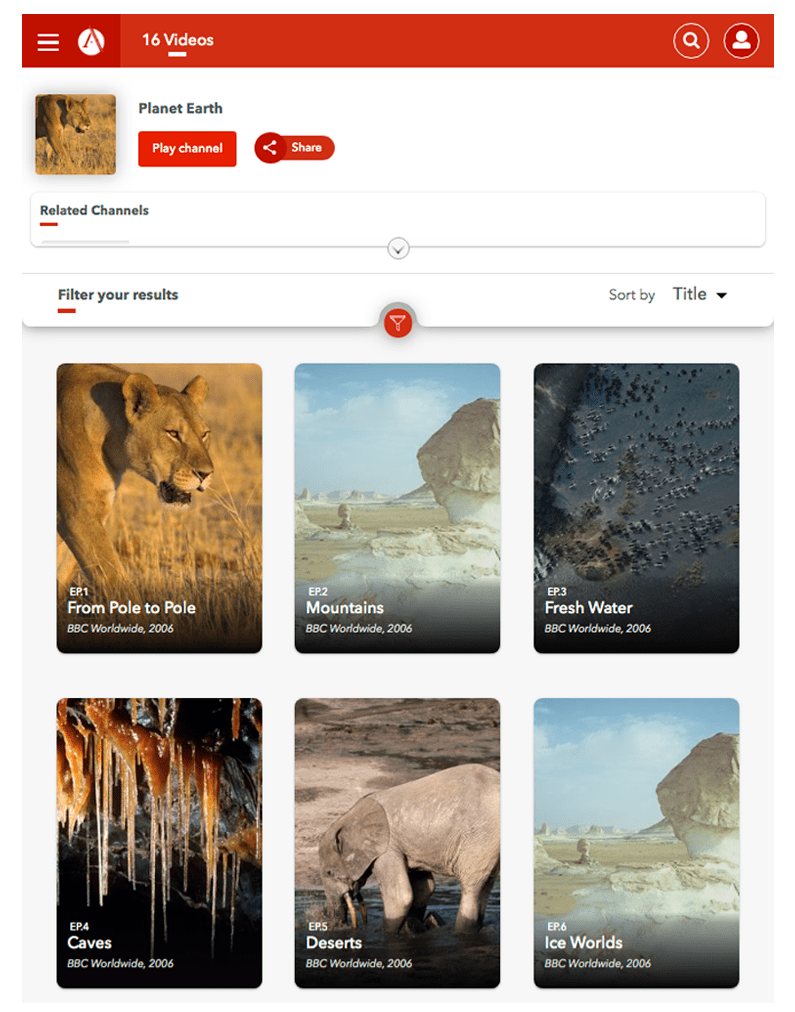Viewport: 795px width, 1012px height.
Task: Click the Share button
Action: [x=294, y=148]
